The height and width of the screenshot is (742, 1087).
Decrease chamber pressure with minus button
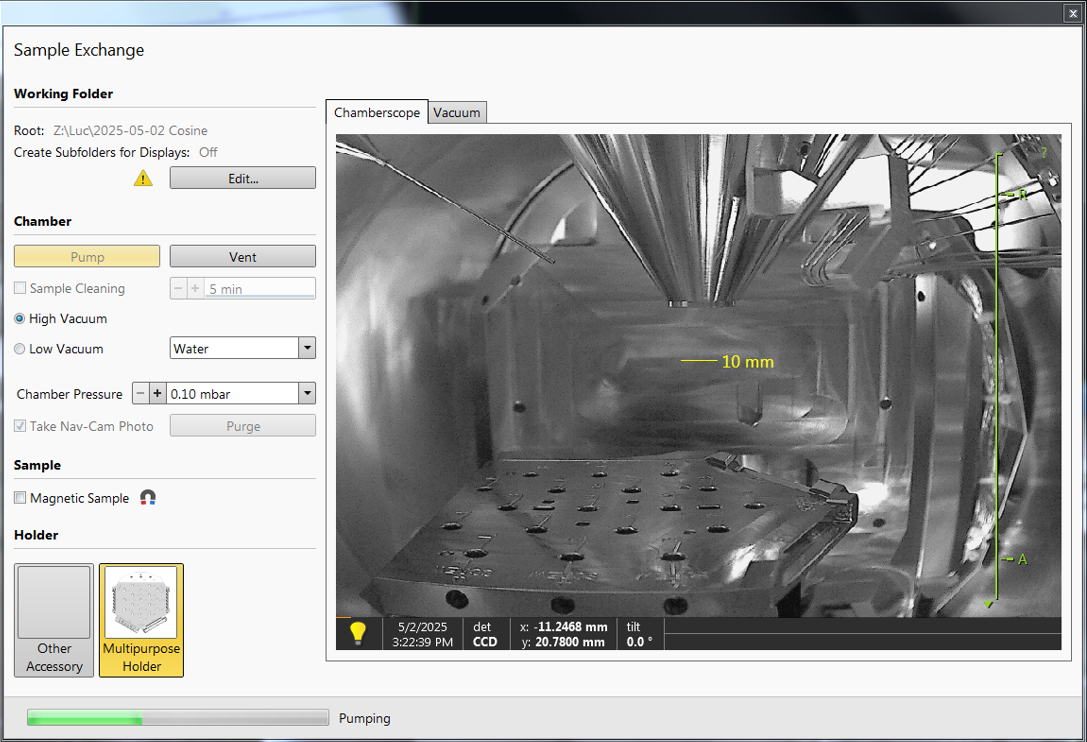pos(141,394)
